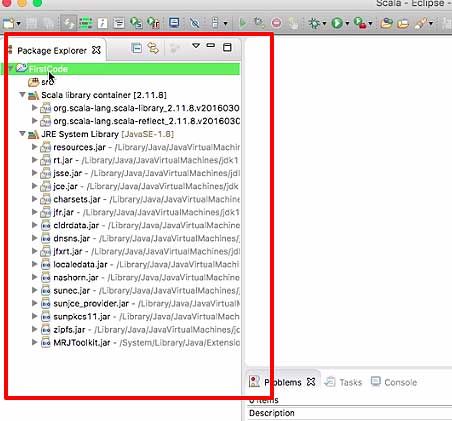Collapse Scala library container node
Image resolution: width=452 pixels, height=421 pixels.
(x=22, y=95)
